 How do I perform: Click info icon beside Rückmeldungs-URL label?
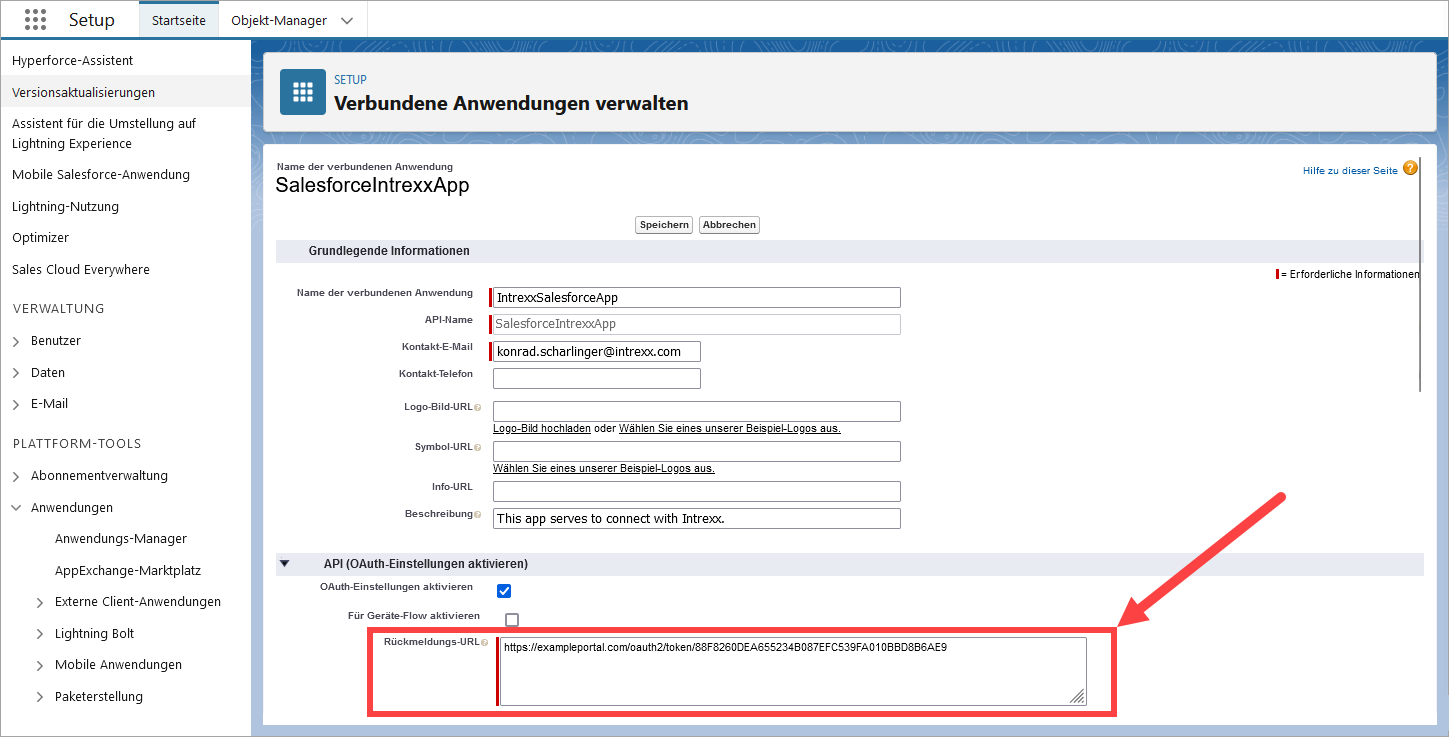coord(485,642)
